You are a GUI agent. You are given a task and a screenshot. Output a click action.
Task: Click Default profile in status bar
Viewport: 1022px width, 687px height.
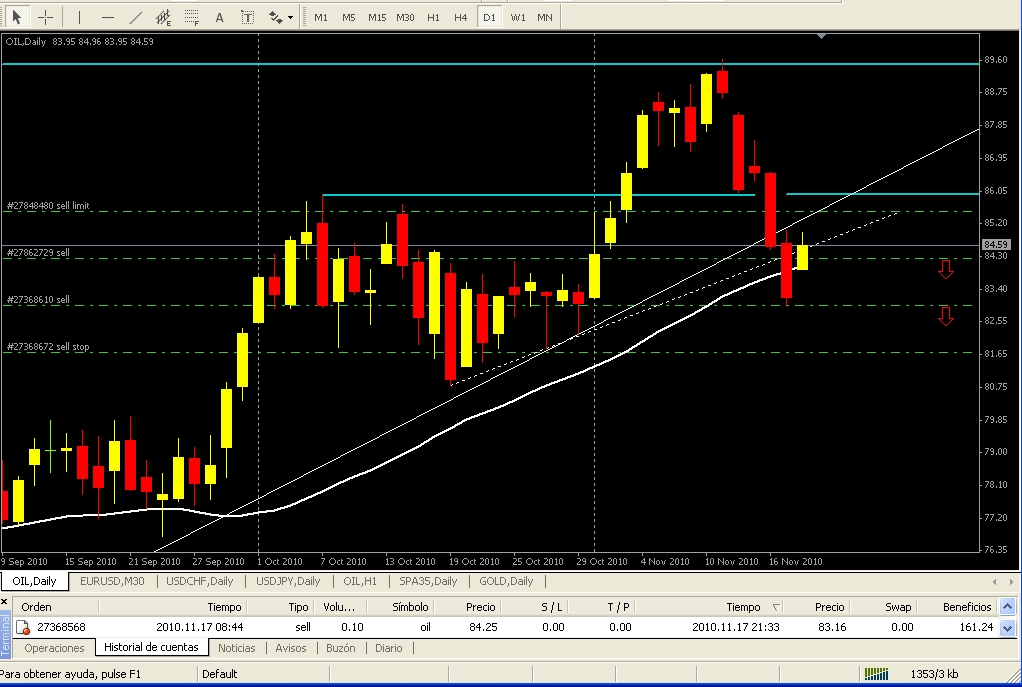[x=220, y=673]
